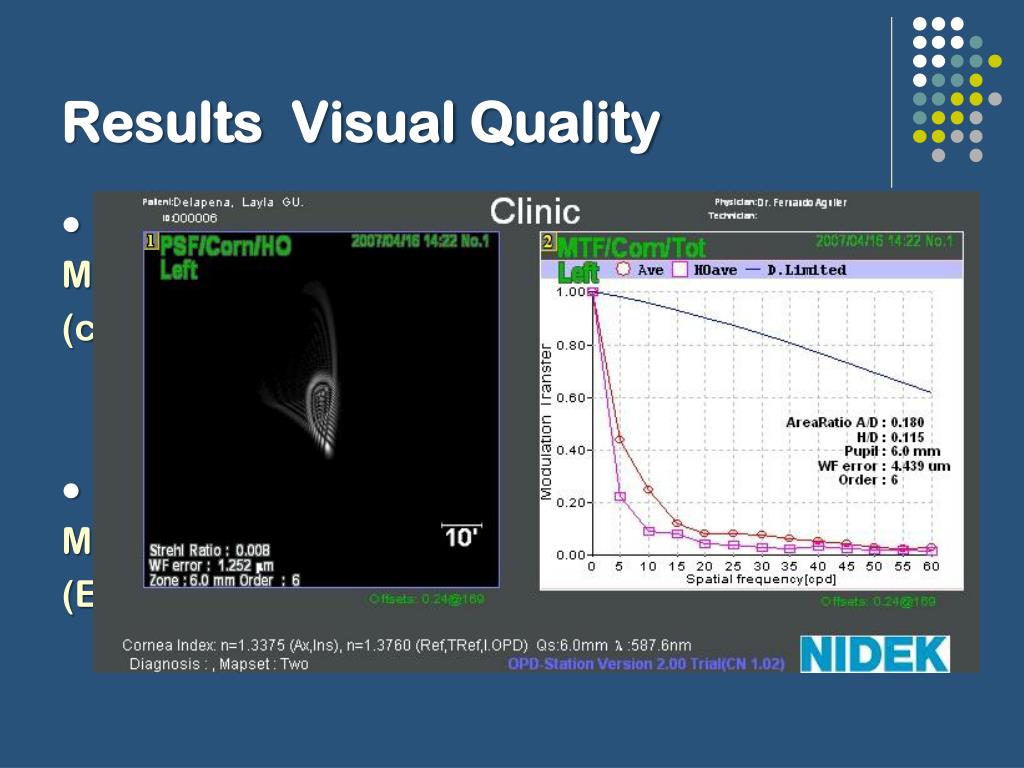Click the 'Spatial frequency[cpd]' axis label
This screenshot has width=1024, height=768.
pyautogui.click(x=761, y=579)
